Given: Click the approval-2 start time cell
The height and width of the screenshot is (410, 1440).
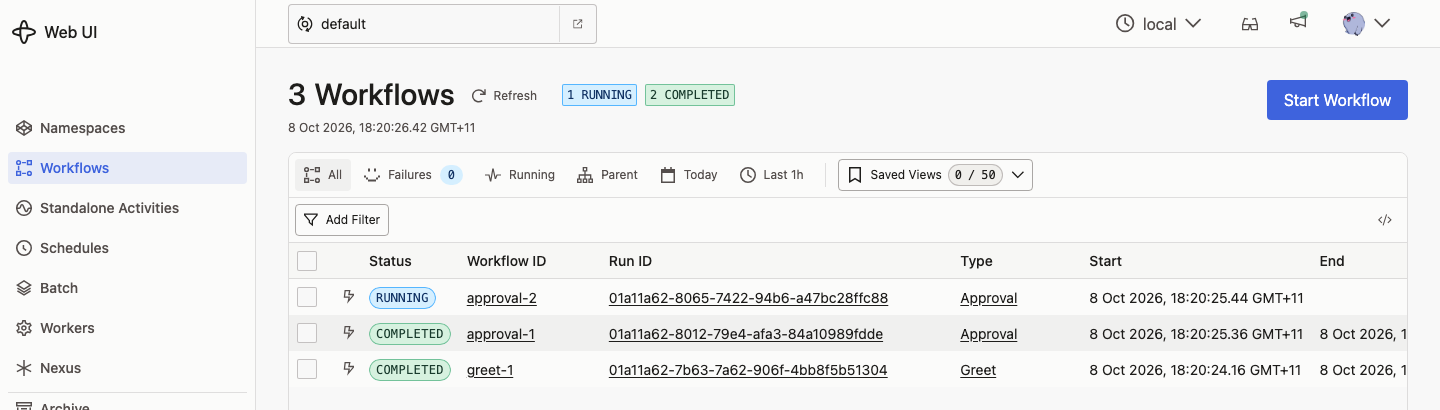Looking at the screenshot, I should click(x=1196, y=298).
